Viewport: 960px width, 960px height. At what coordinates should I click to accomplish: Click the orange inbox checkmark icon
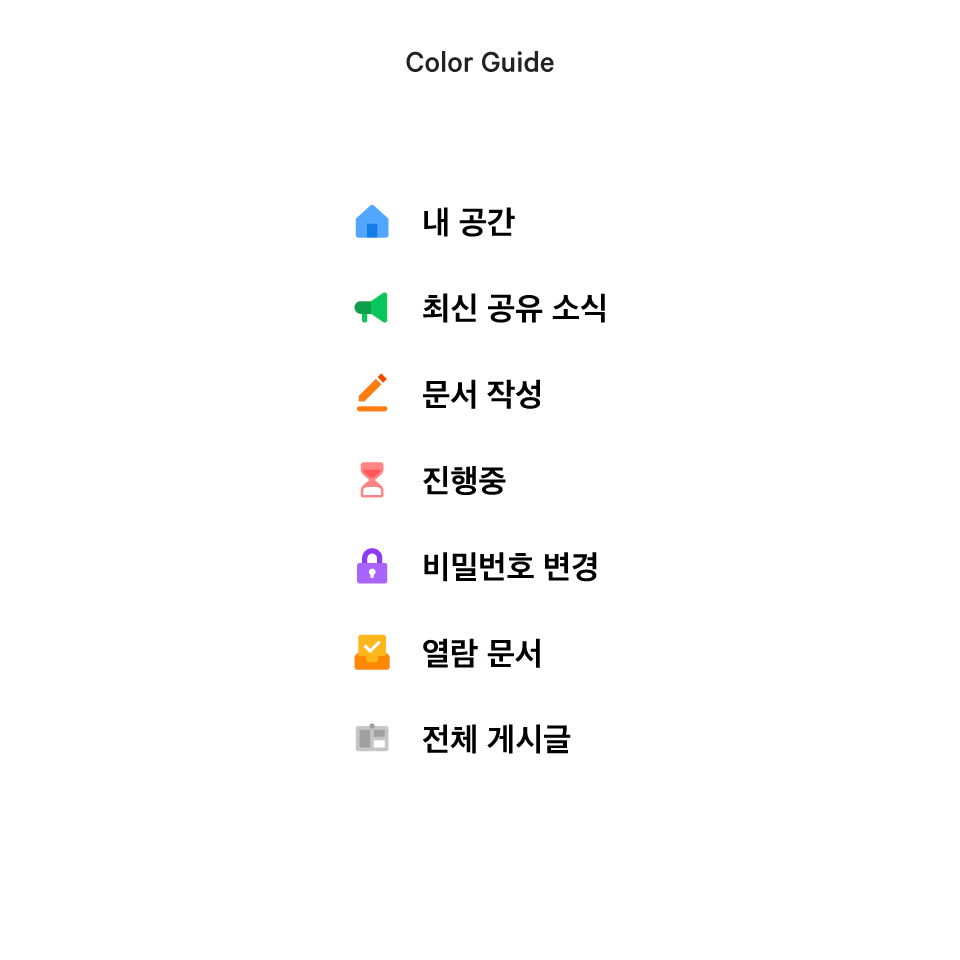point(372,653)
